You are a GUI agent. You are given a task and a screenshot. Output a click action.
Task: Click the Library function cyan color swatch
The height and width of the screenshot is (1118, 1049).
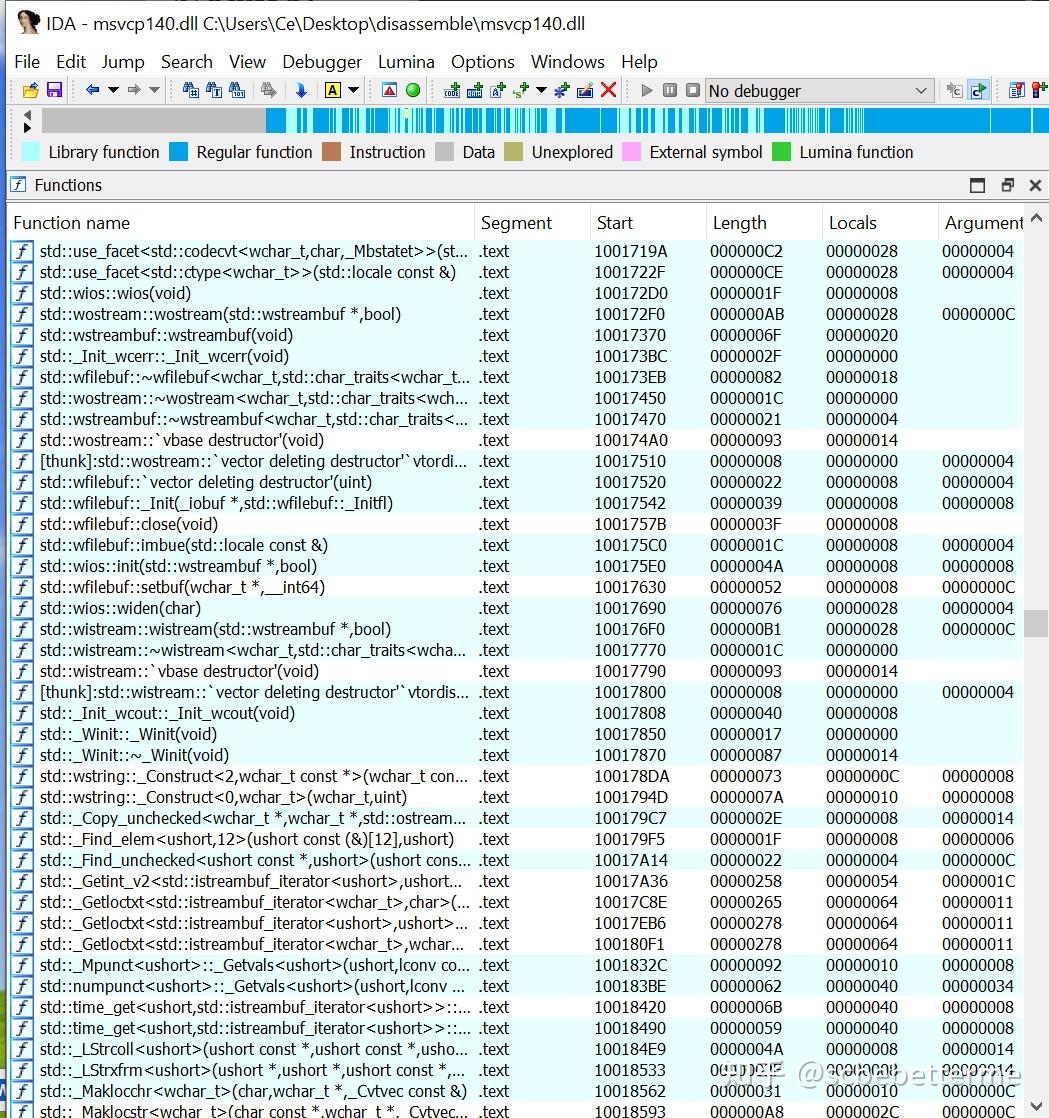(31, 152)
